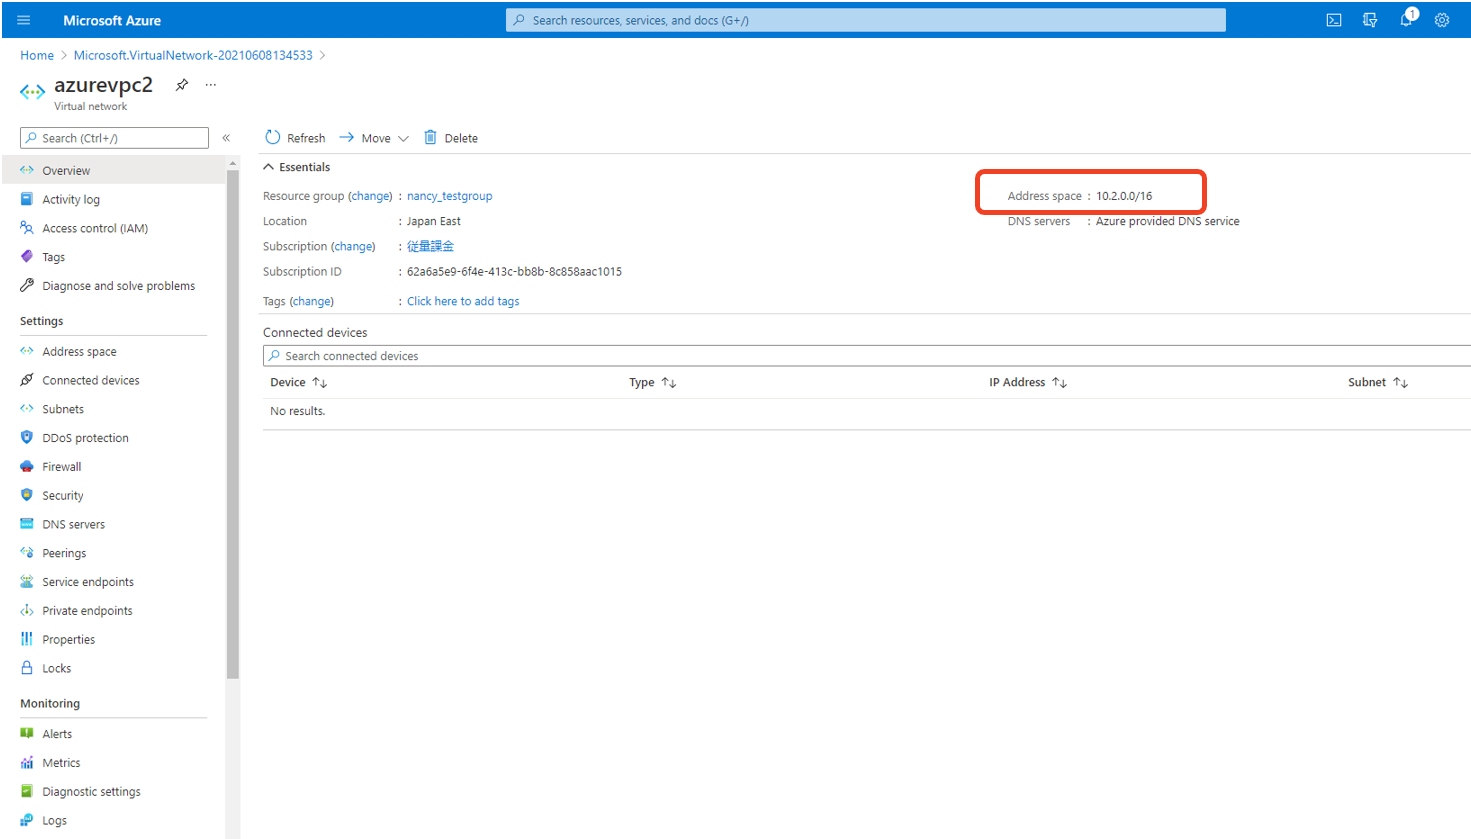Click the Metrics chart icon
Image resolution: width=1471 pixels, height=839 pixels.
pos(27,762)
